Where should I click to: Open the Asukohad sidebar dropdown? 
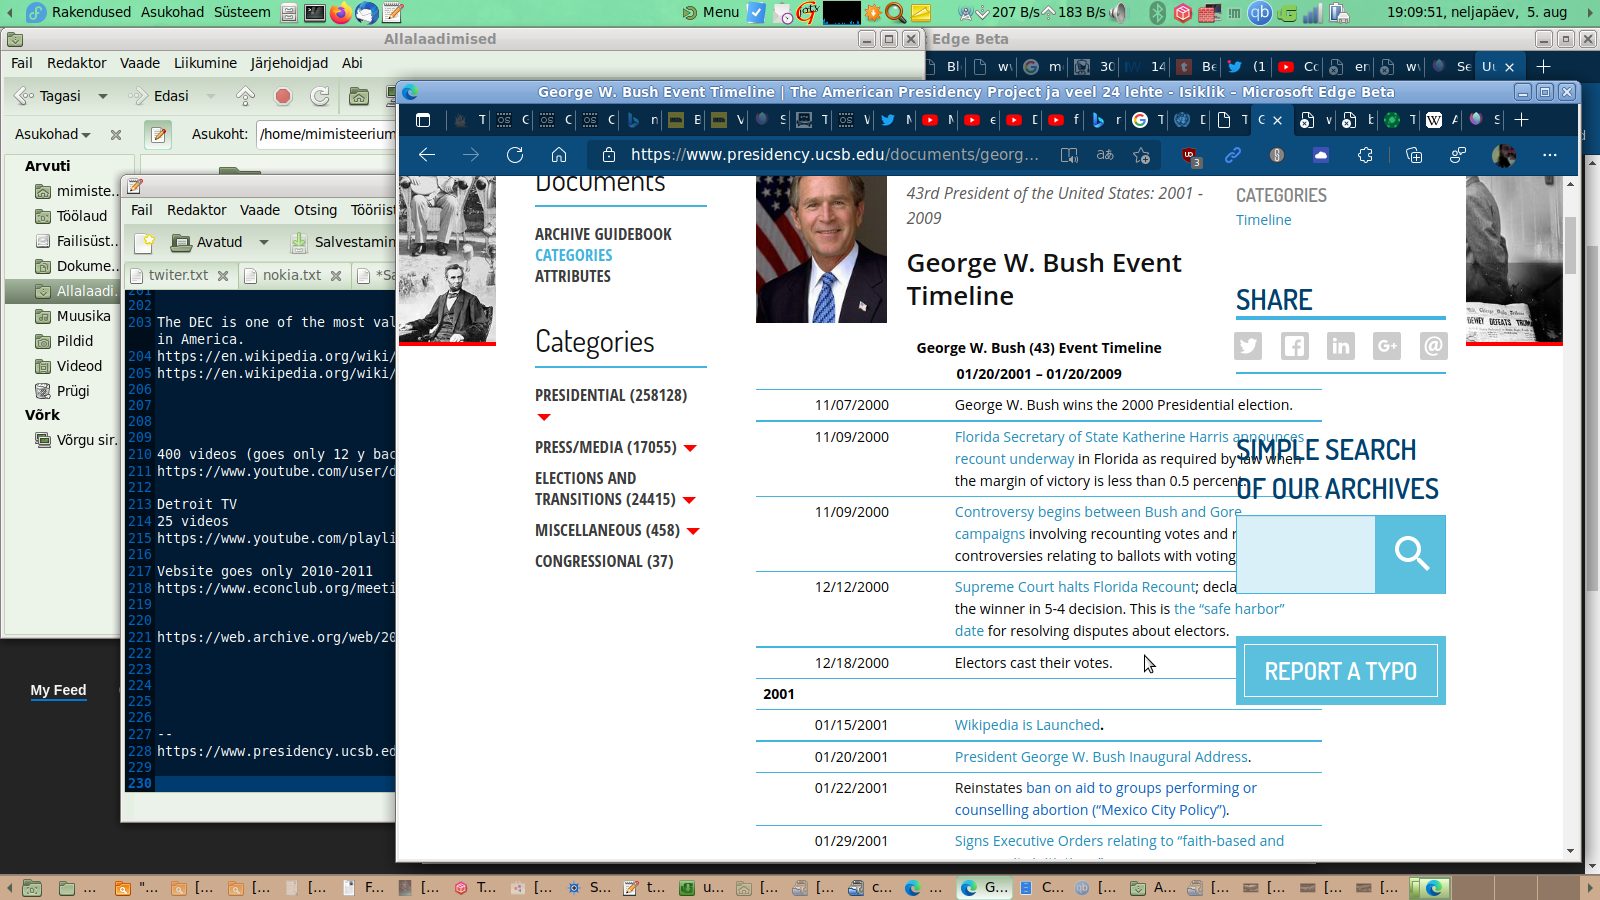(x=53, y=134)
